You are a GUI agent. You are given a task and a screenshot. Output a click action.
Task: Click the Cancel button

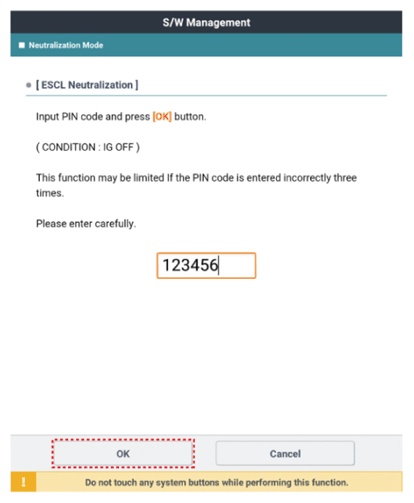[285, 453]
